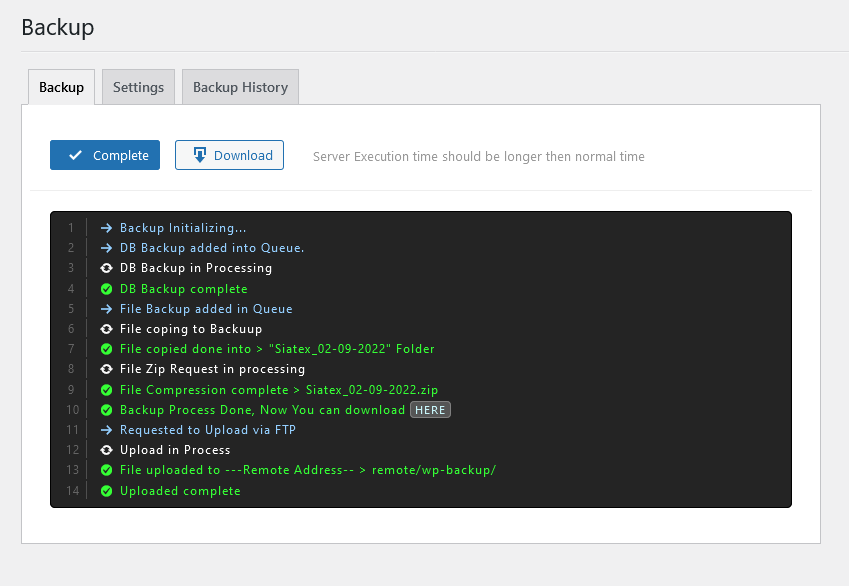Click the check icon next to Backup Process Done
The height and width of the screenshot is (587, 849).
[106, 409]
